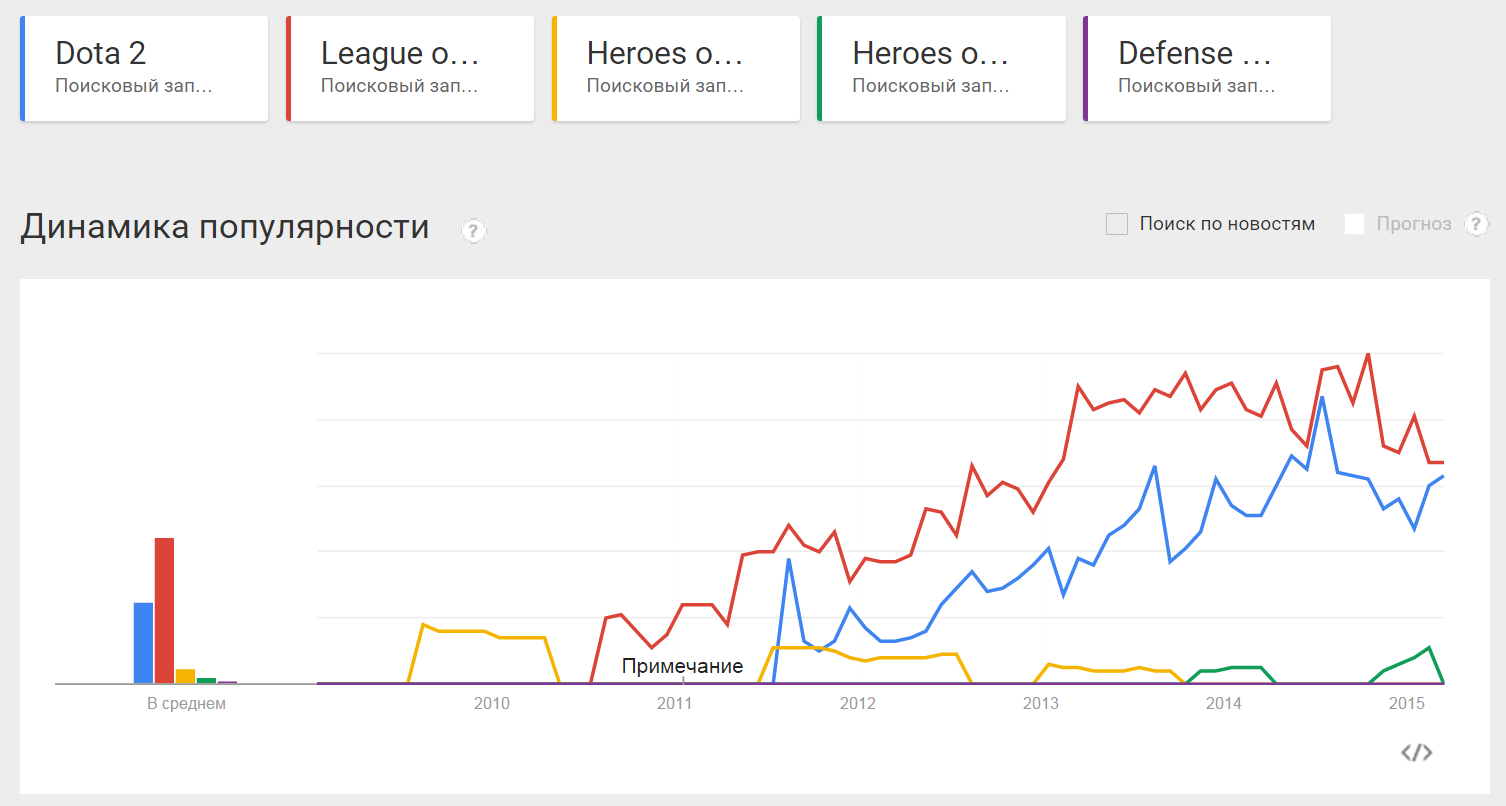Click the 2010 label on time axis

click(x=492, y=704)
